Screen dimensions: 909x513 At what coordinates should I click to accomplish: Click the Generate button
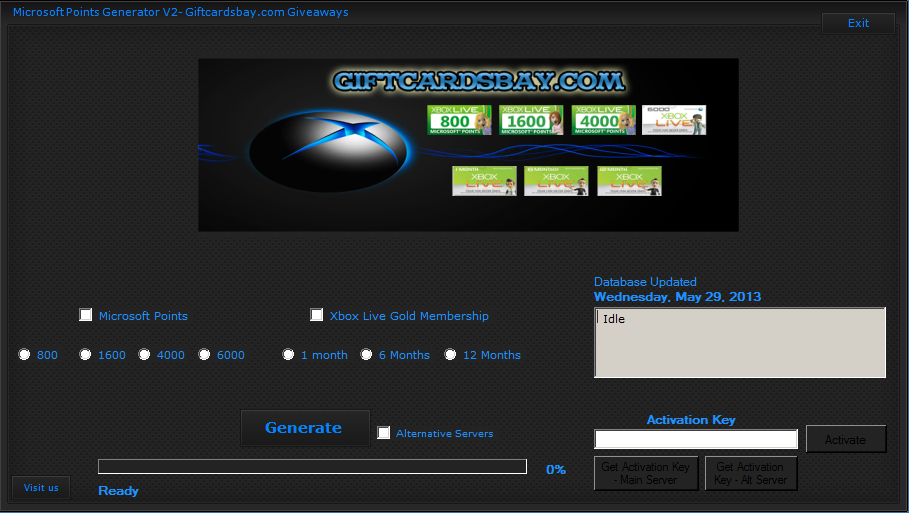coord(305,428)
